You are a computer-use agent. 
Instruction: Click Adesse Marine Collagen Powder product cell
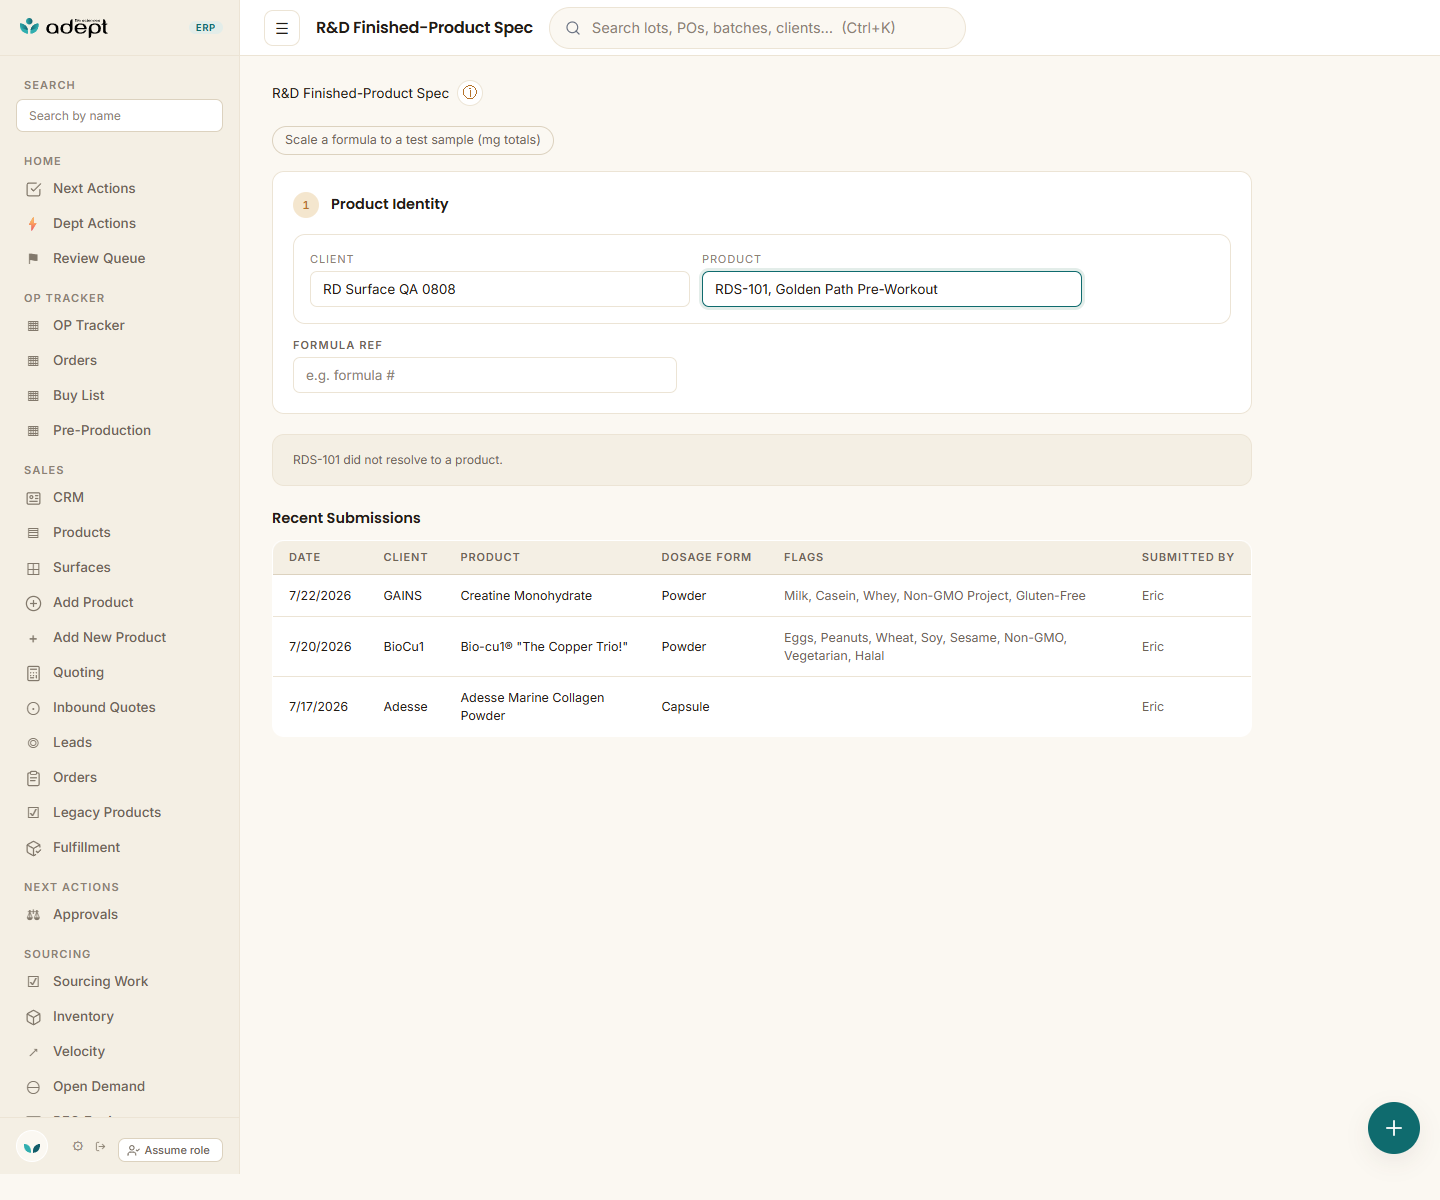(x=532, y=707)
